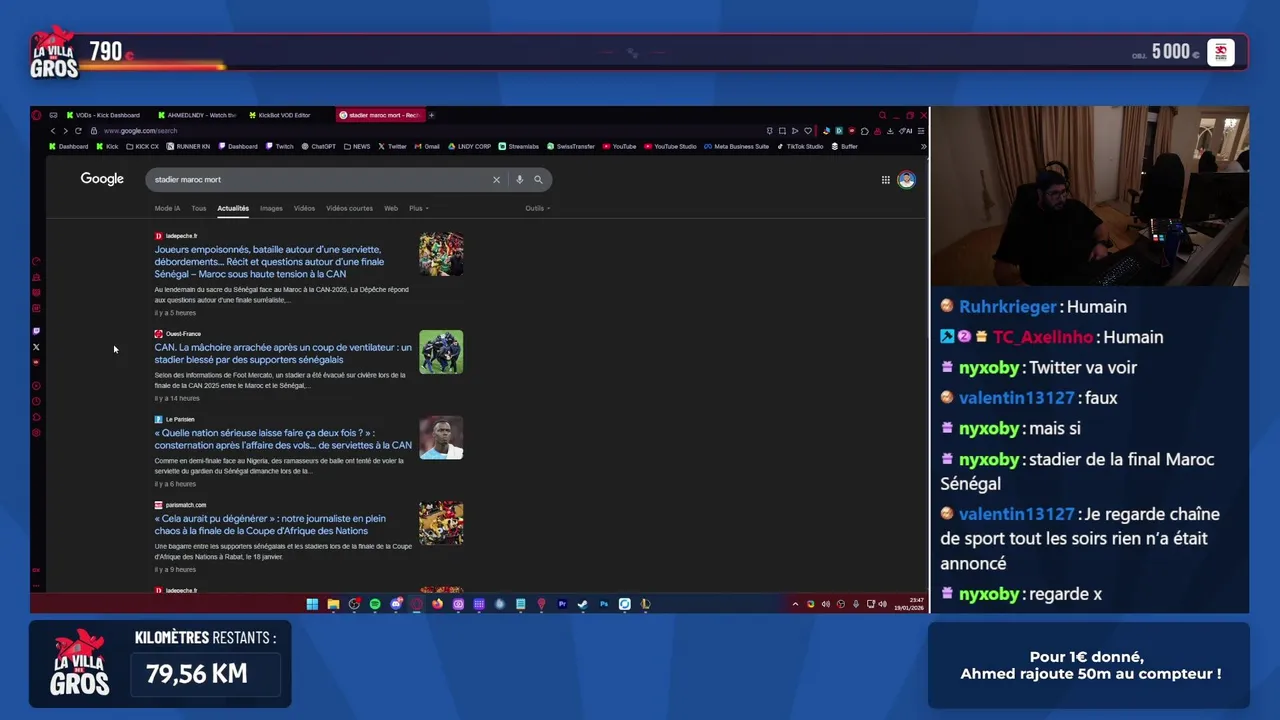Open the SwissTransfer bookmark

[x=571, y=146]
